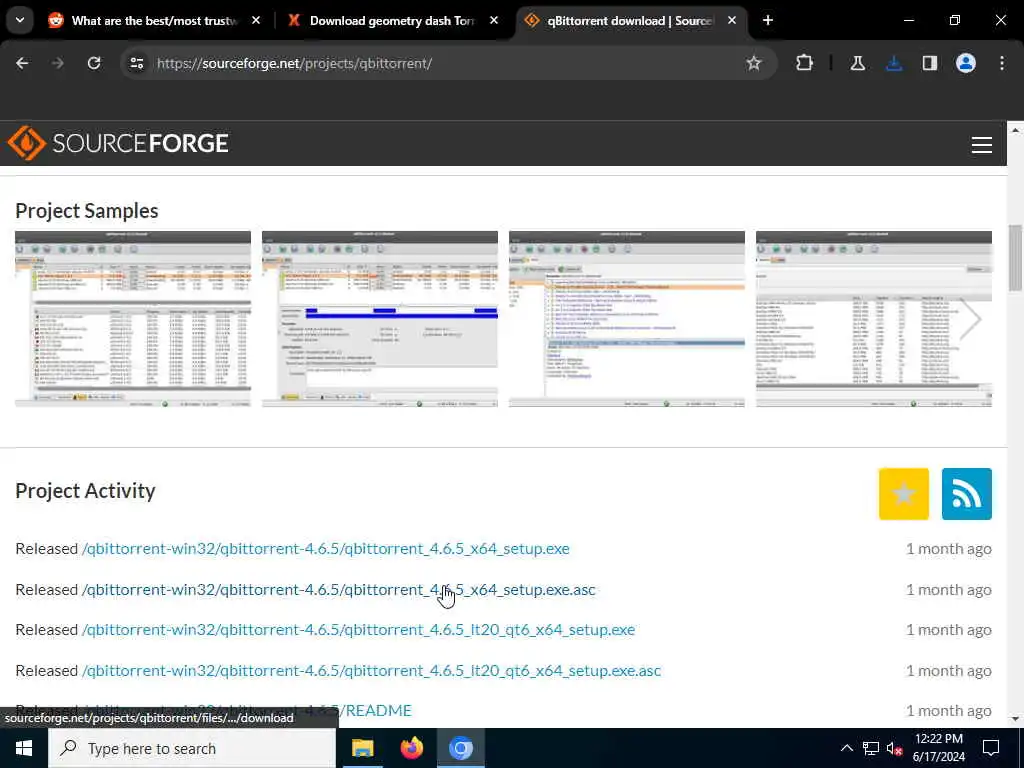
Task: Open the blue RSS feed button
Action: tap(967, 494)
